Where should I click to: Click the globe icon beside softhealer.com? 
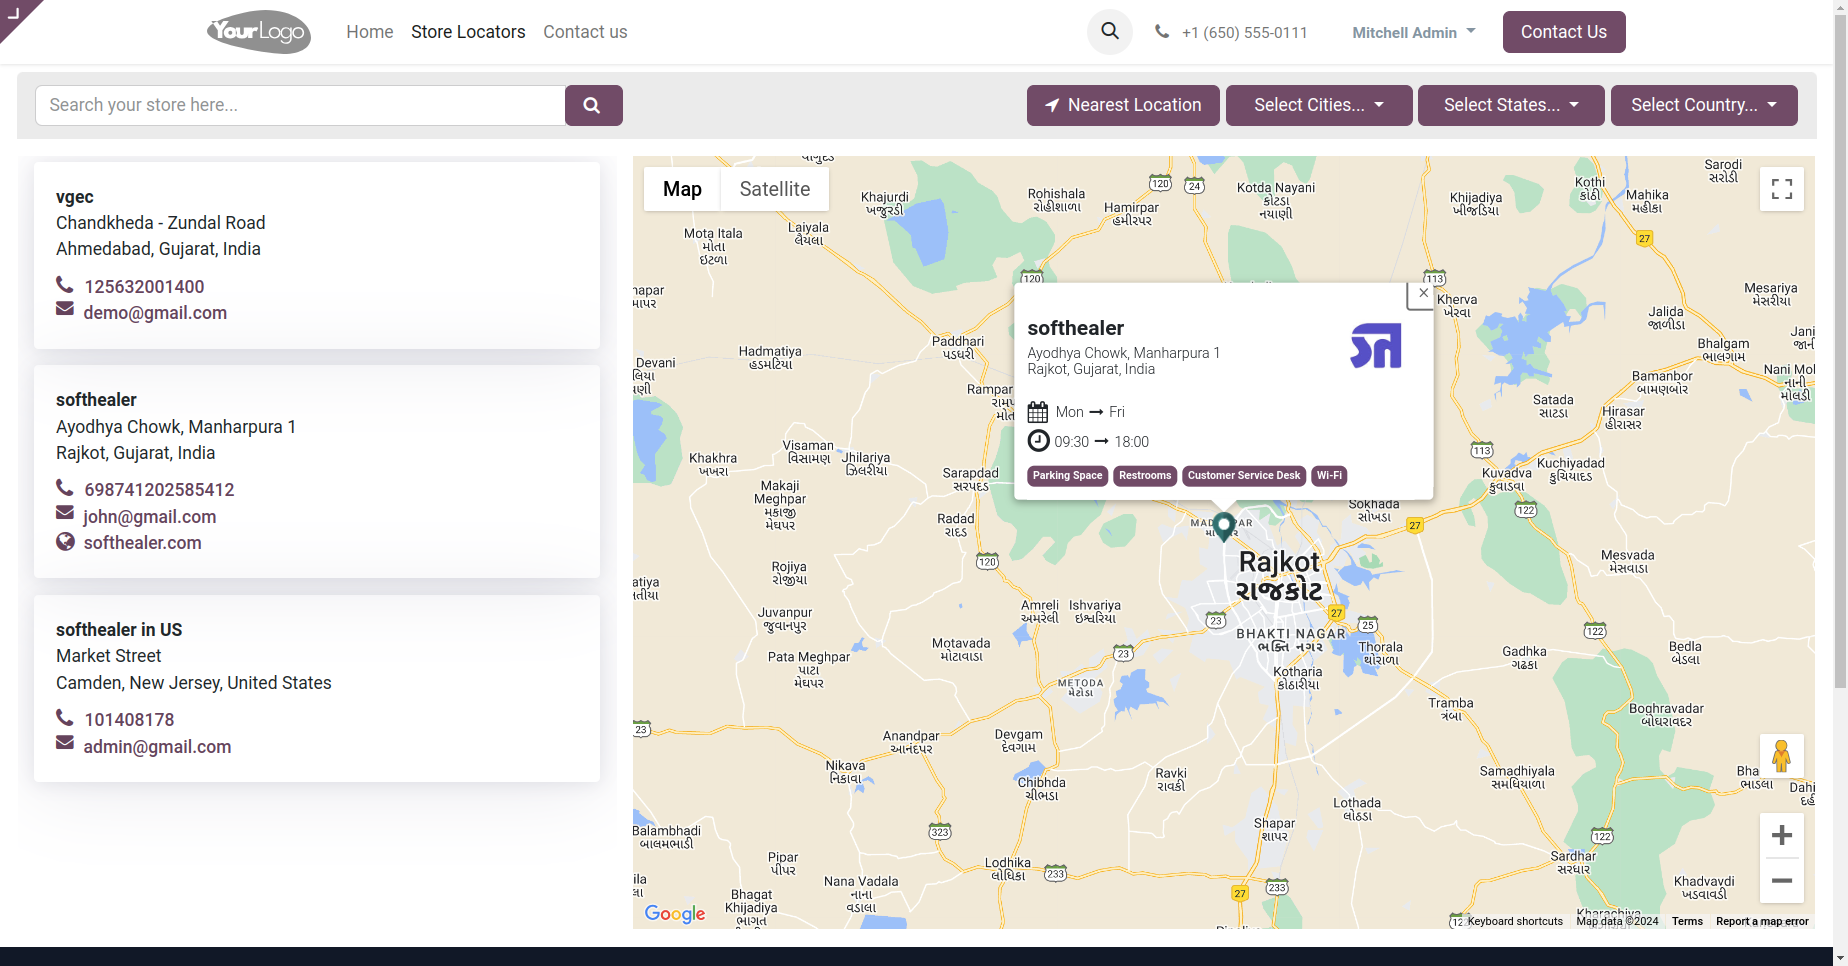(x=65, y=542)
